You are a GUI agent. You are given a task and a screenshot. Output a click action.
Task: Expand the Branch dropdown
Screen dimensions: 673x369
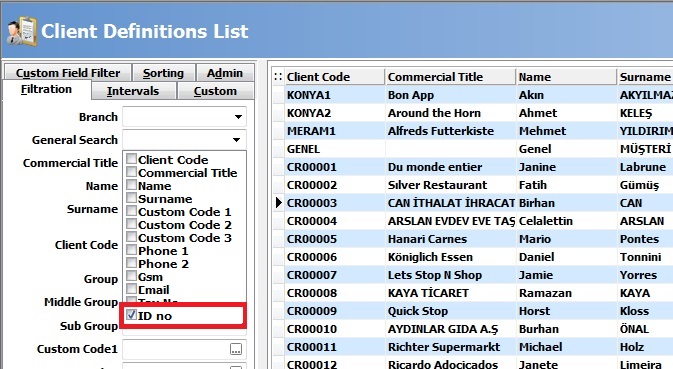238,117
